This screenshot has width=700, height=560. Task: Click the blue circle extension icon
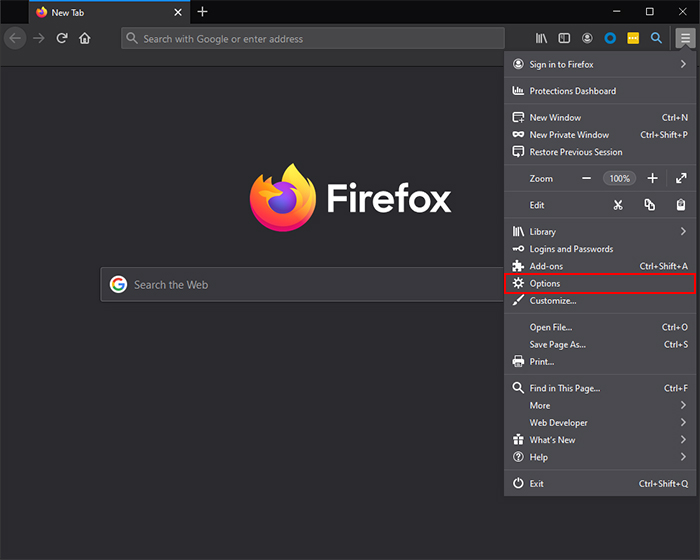610,38
